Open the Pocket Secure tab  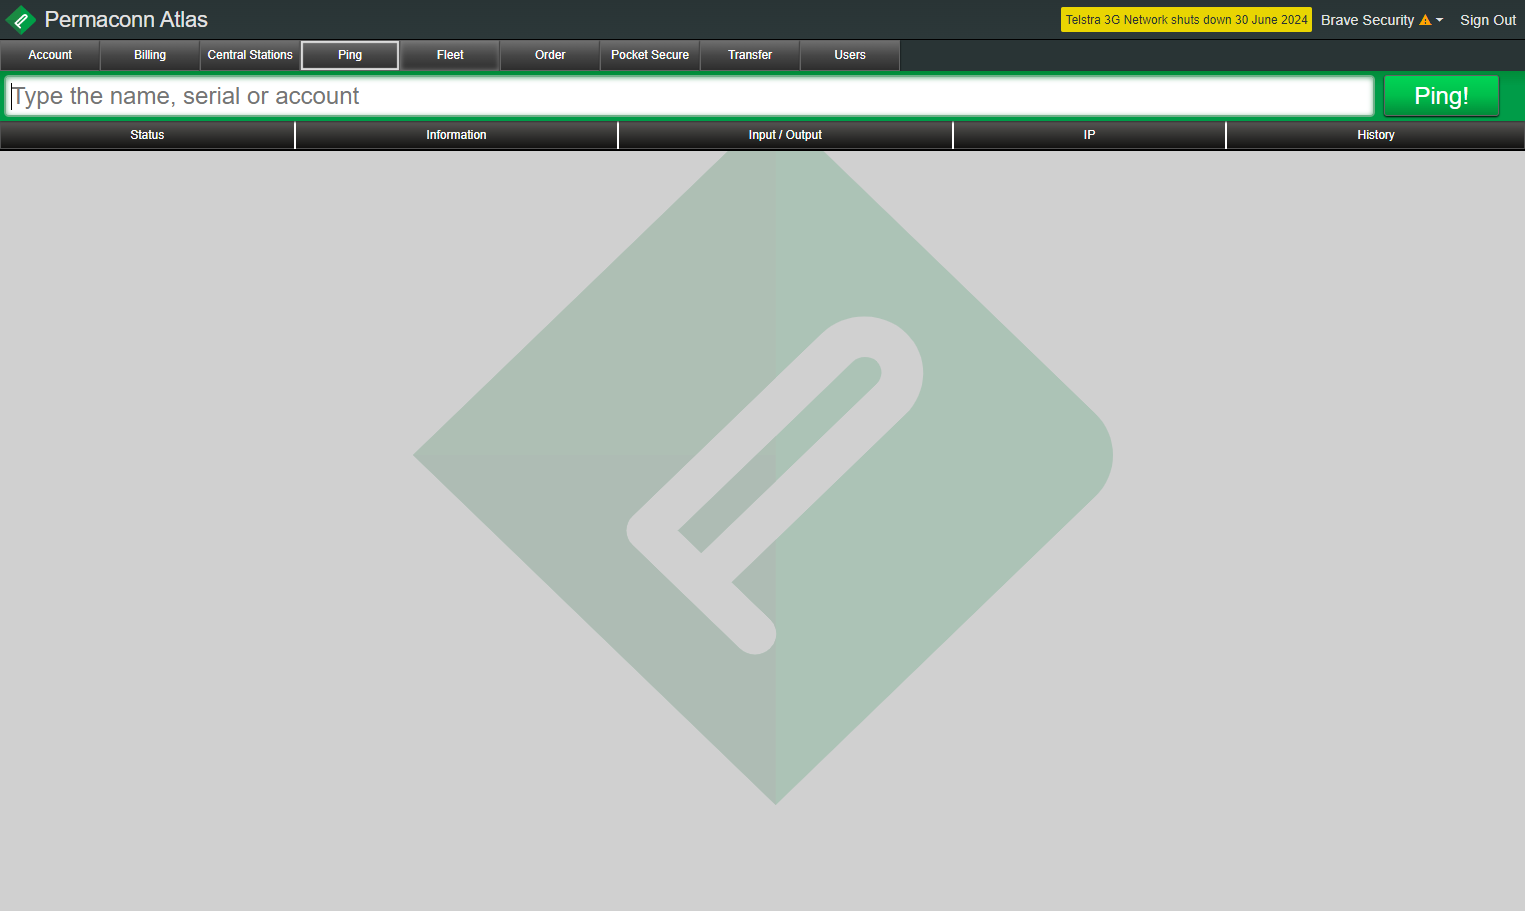pyautogui.click(x=650, y=55)
